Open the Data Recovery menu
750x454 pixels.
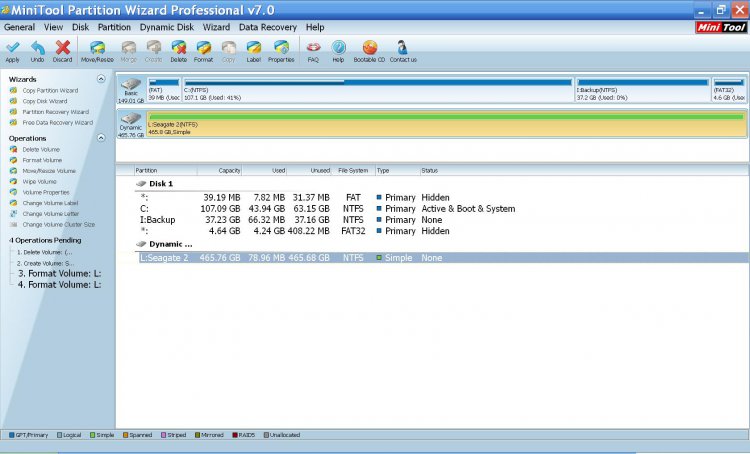click(269, 27)
